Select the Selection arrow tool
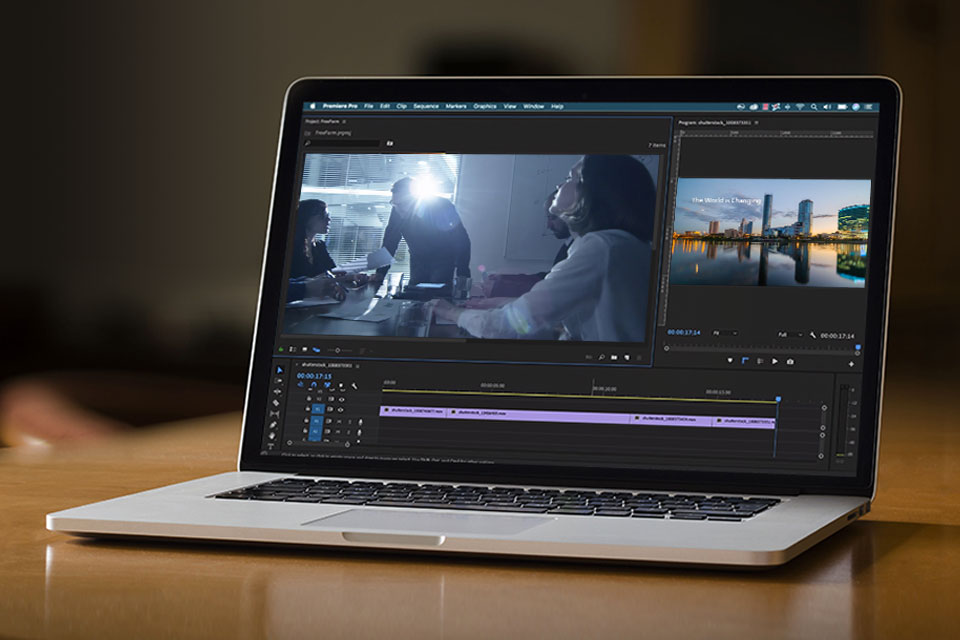This screenshot has height=640, width=960. pos(279,370)
